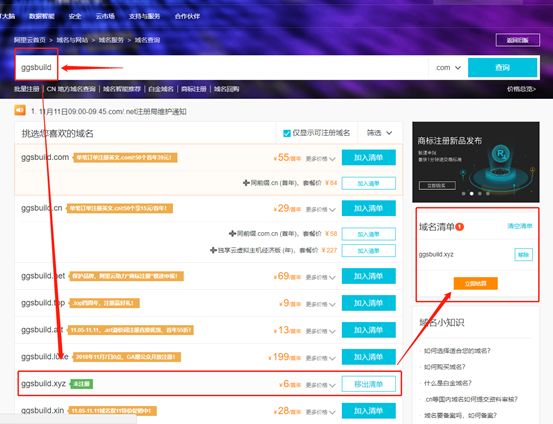553x424 pixels.
Task: Open the .com suffix dropdown
Action: coord(448,67)
